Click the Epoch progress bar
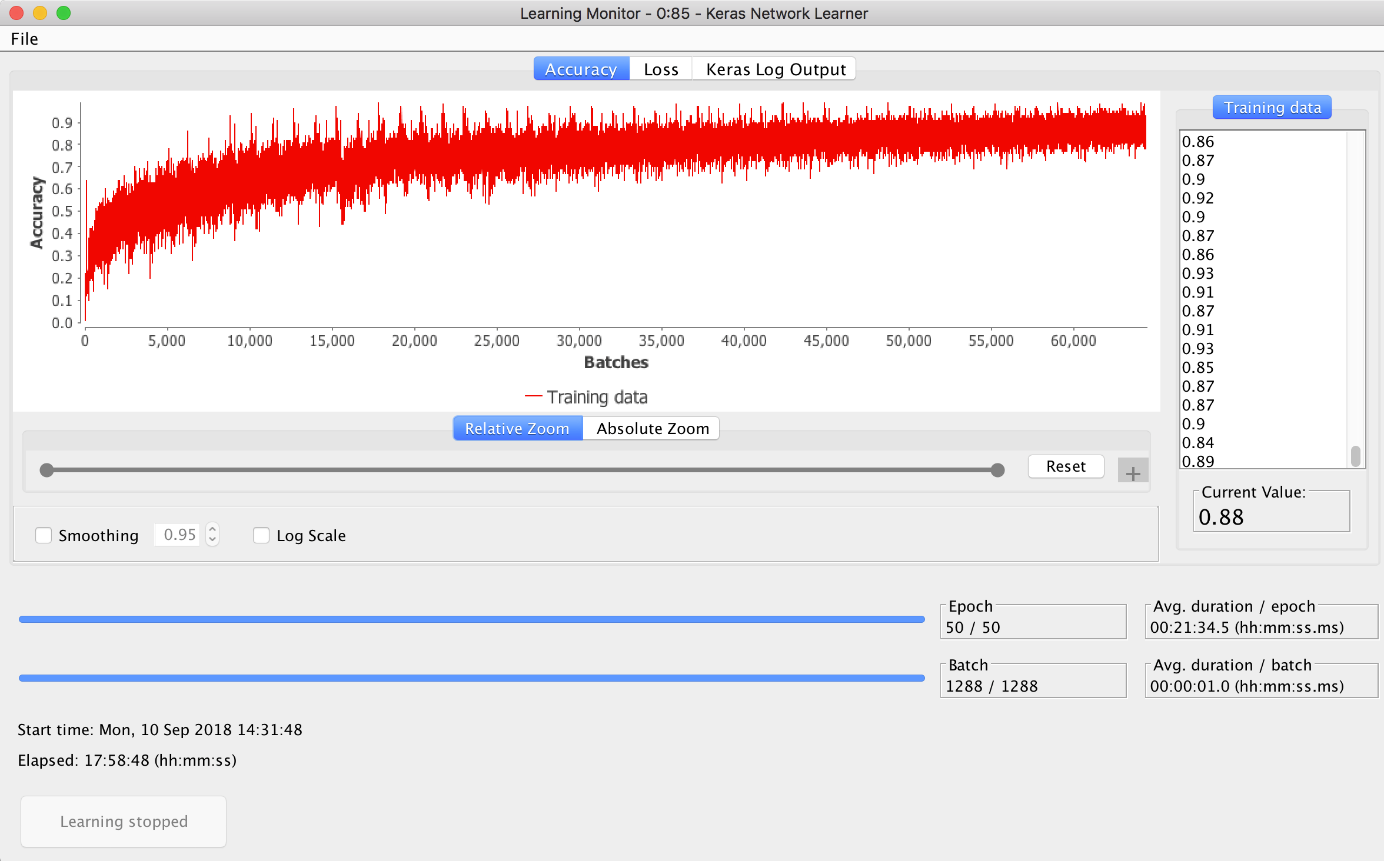 point(472,620)
